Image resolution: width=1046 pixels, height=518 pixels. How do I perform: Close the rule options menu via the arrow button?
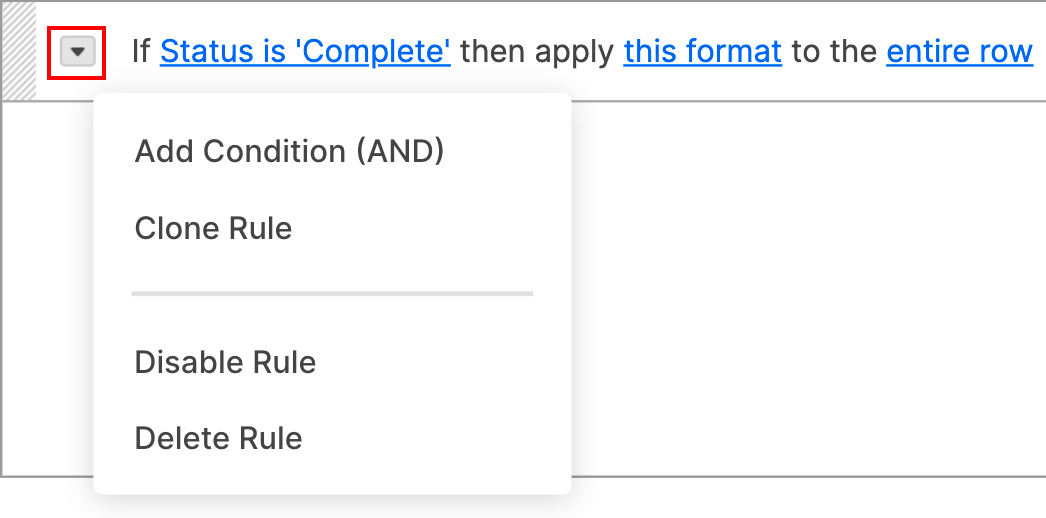pos(77,51)
